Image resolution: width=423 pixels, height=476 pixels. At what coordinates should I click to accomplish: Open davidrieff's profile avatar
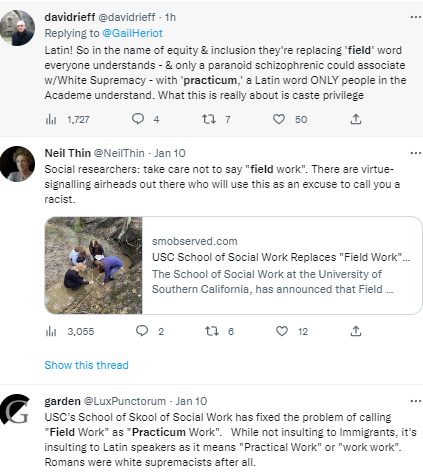click(17, 28)
